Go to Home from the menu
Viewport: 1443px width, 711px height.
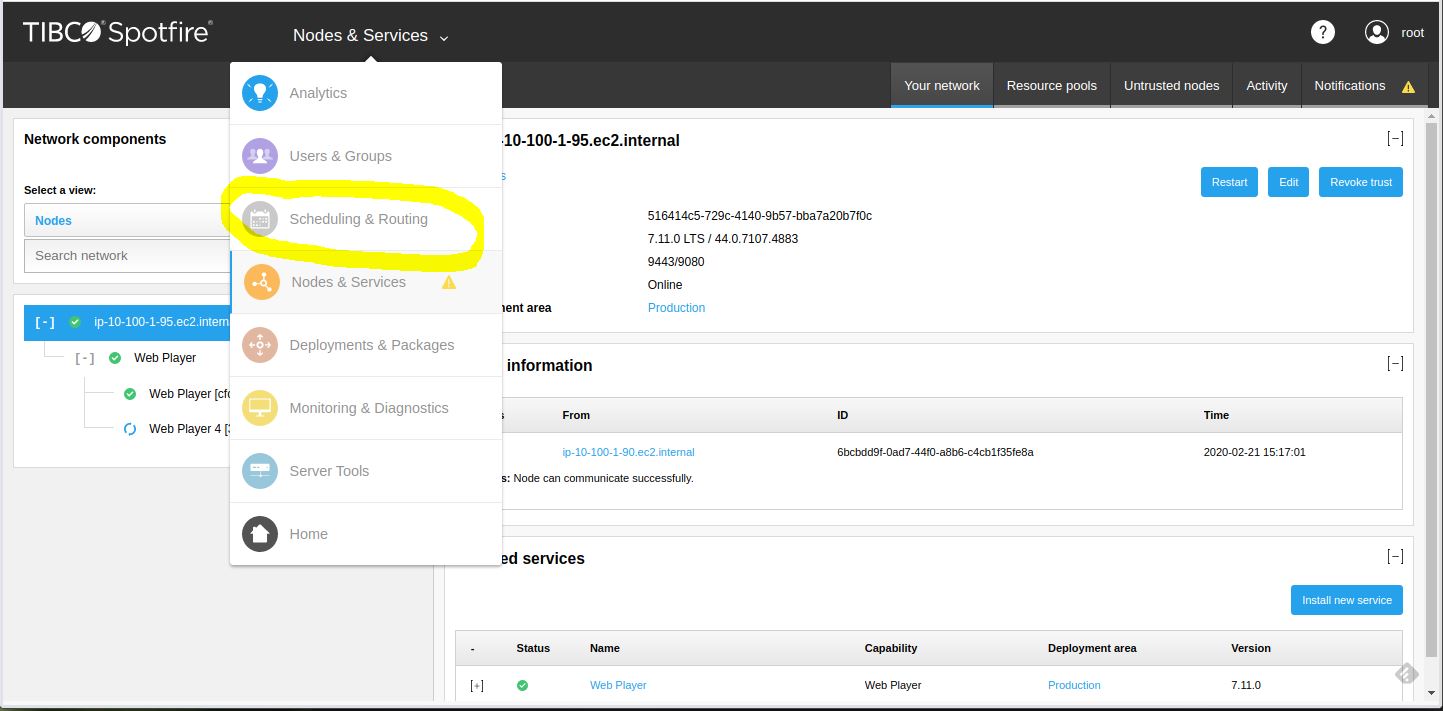click(x=366, y=534)
